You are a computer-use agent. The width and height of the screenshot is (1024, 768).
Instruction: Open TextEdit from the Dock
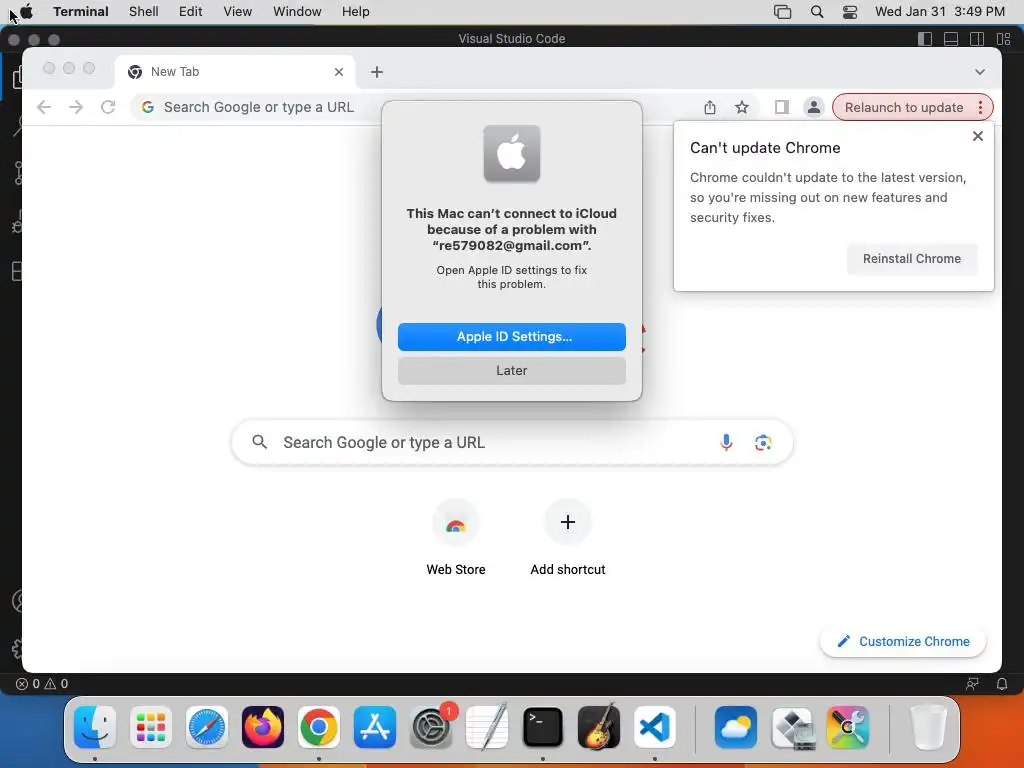click(x=487, y=727)
